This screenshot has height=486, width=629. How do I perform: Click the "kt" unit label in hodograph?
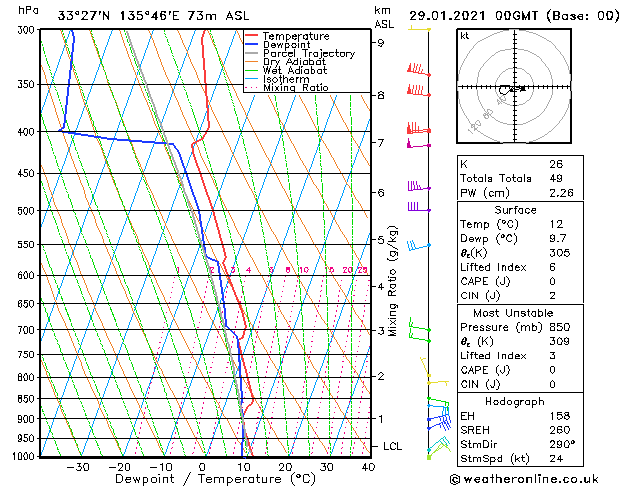tap(465, 36)
